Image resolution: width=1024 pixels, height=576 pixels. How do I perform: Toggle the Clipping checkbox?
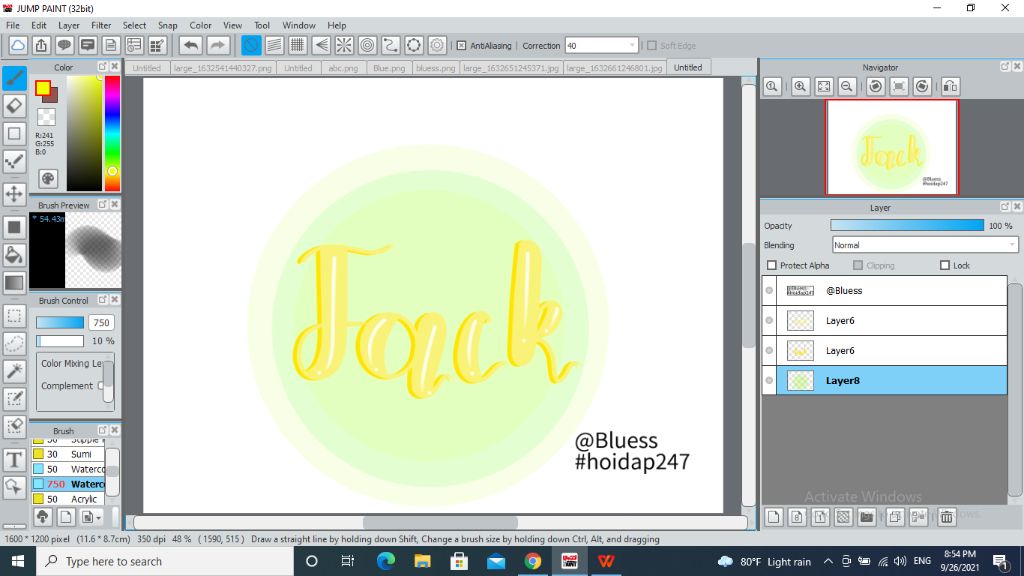pos(858,265)
